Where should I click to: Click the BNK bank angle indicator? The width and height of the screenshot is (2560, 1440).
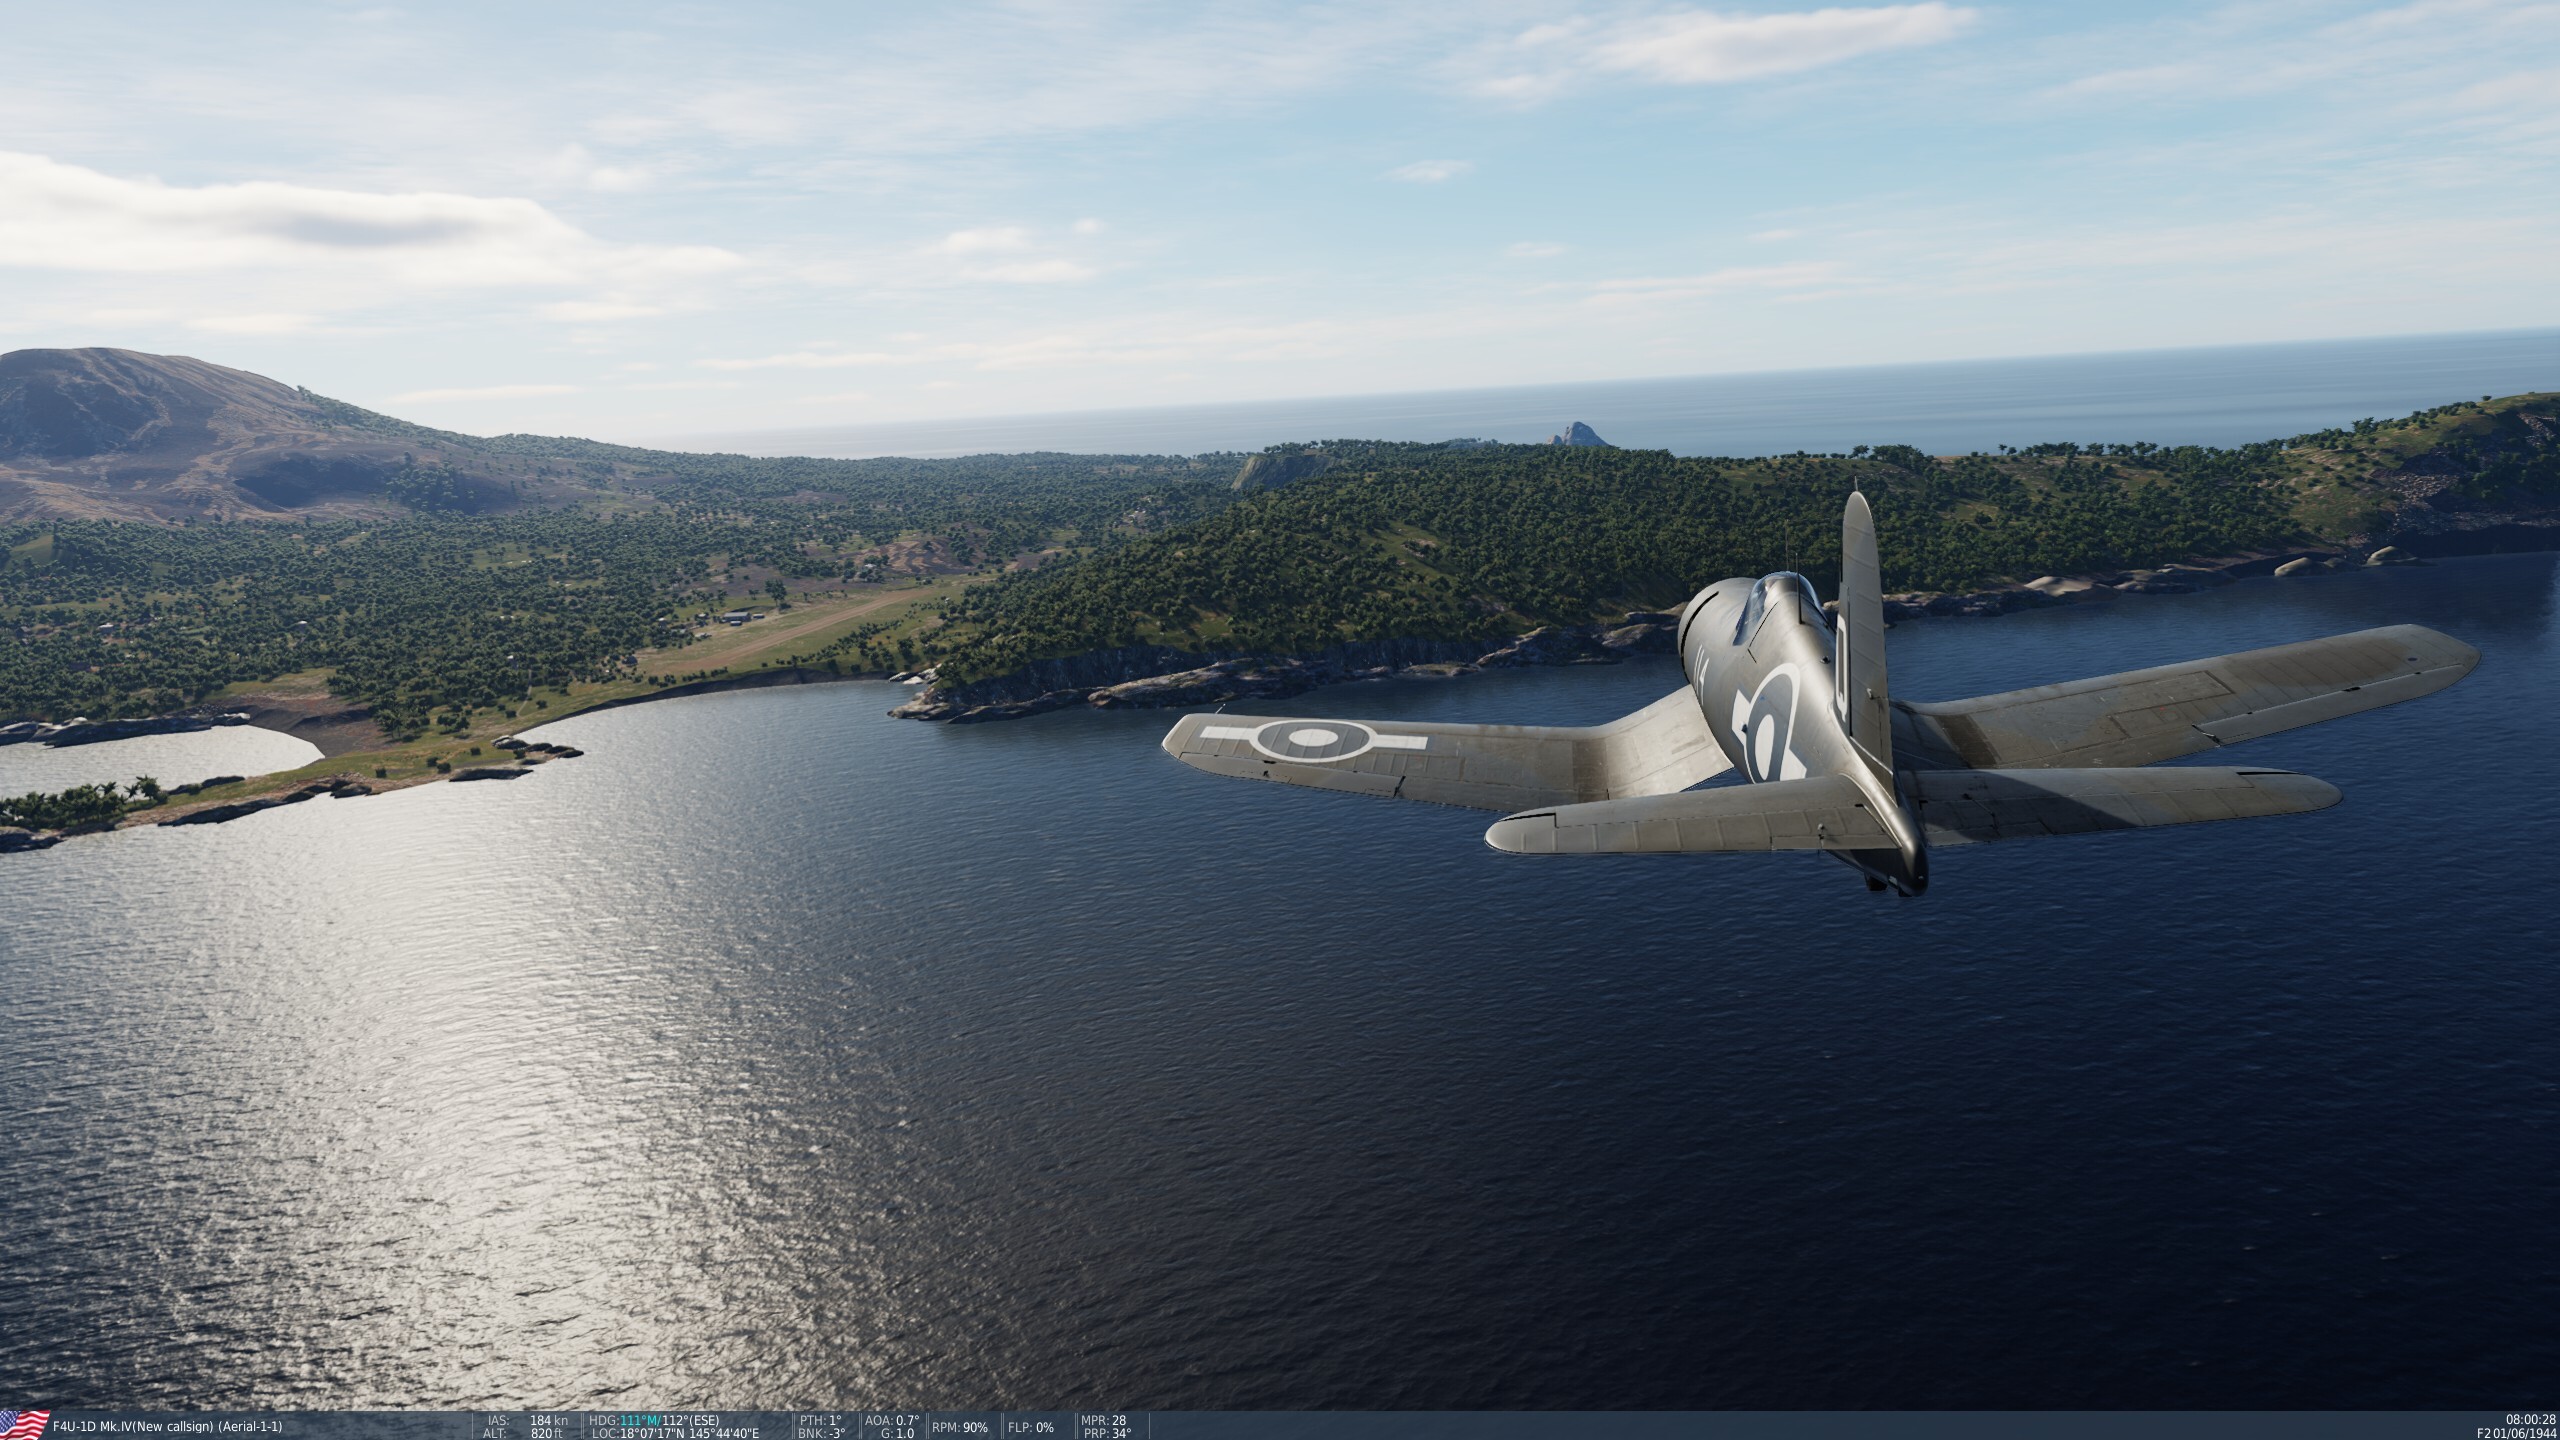point(822,1433)
